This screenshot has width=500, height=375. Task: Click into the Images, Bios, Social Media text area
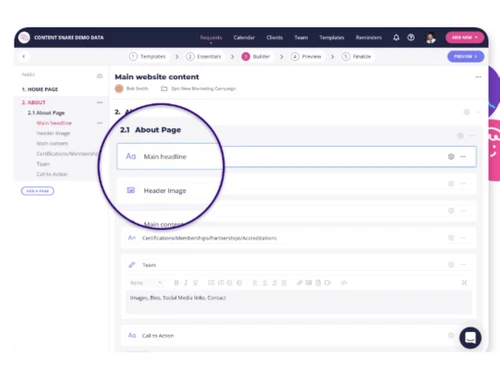click(x=299, y=302)
